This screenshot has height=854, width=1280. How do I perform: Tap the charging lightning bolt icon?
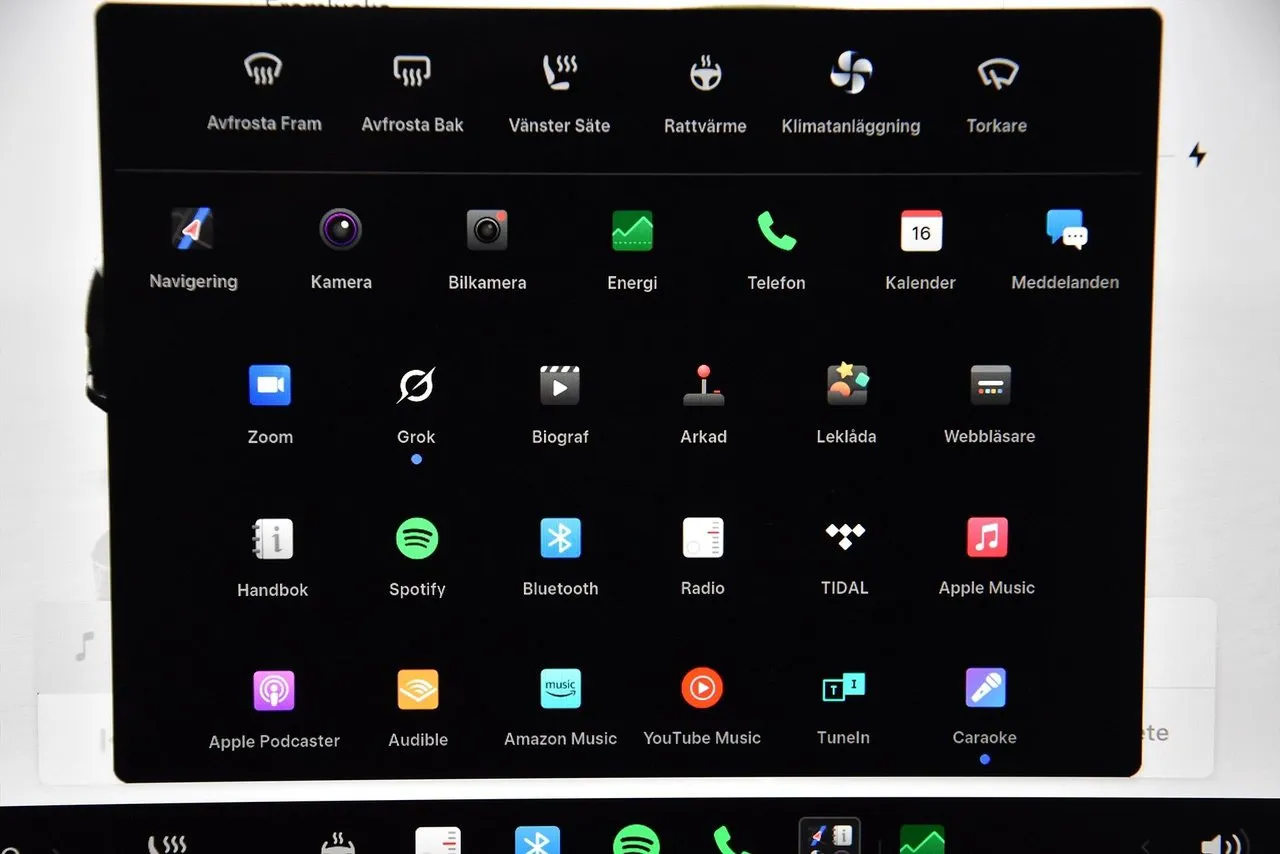(1197, 155)
